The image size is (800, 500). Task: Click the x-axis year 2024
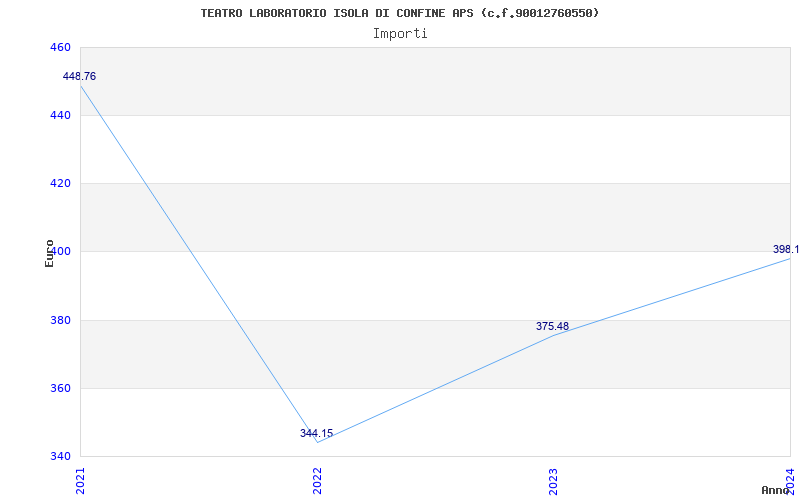tap(791, 481)
